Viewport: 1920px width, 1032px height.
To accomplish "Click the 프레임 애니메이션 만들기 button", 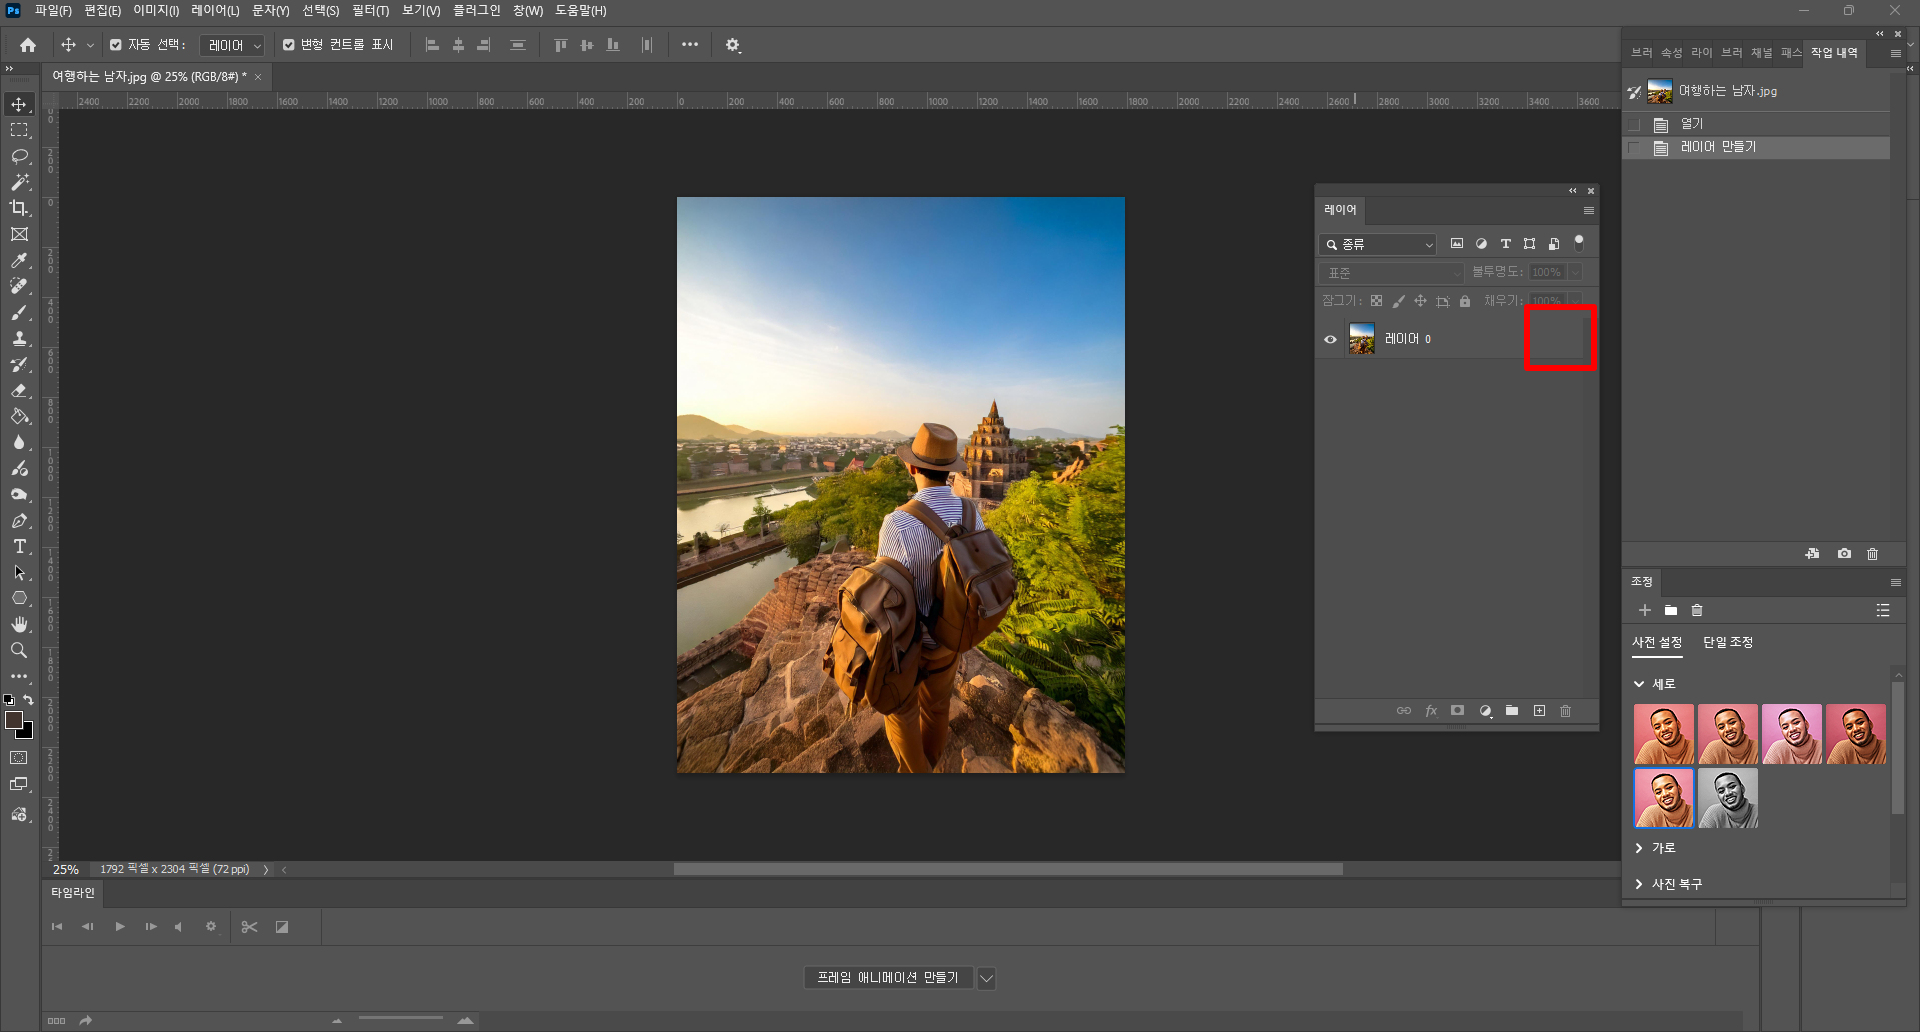I will click(x=888, y=978).
